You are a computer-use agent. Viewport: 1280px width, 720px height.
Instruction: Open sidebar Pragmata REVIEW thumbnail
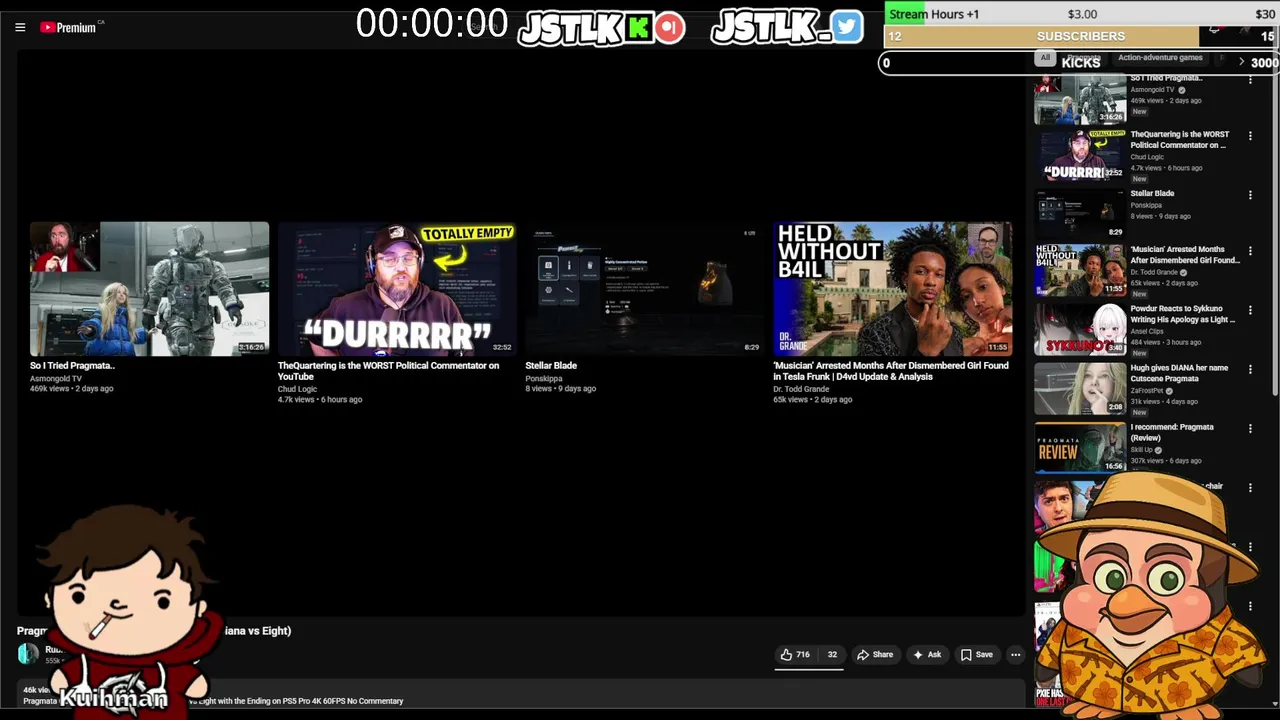coord(1080,447)
